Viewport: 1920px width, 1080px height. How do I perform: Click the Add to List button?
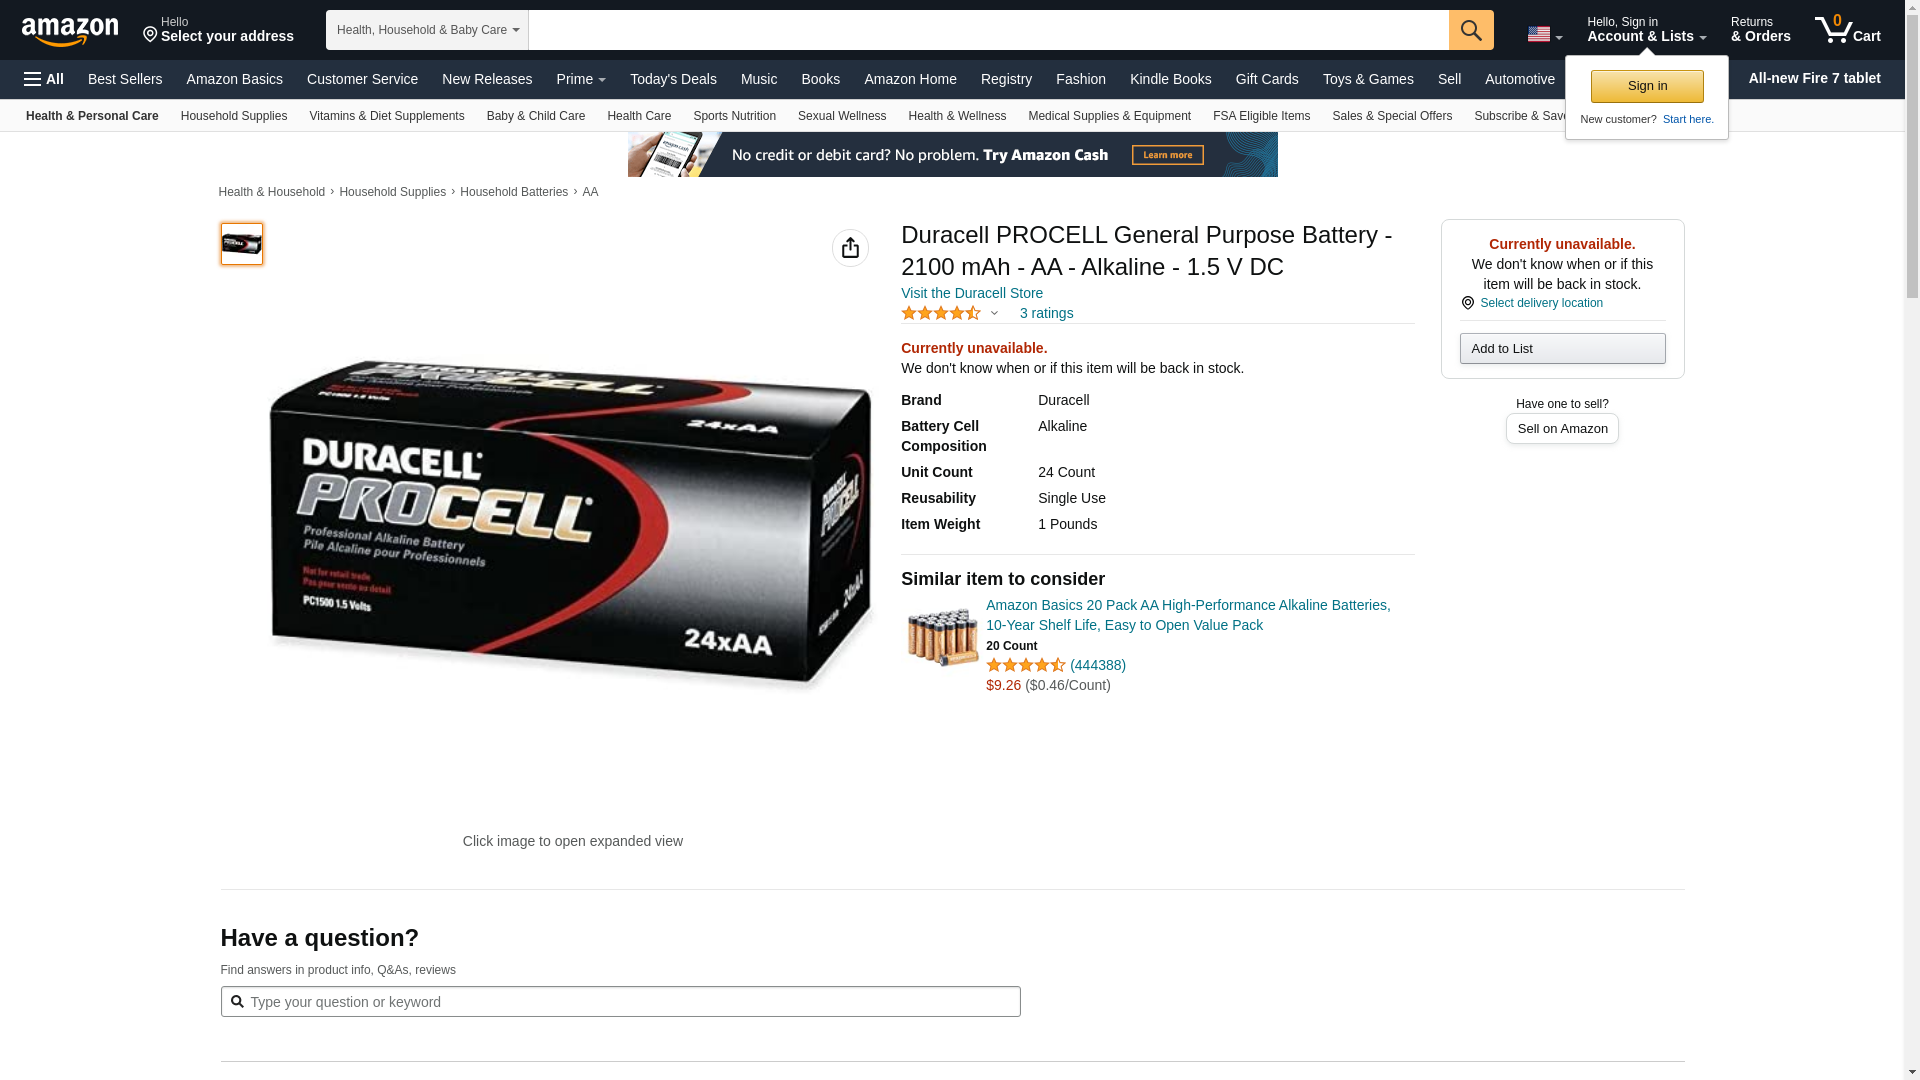(x=1562, y=348)
